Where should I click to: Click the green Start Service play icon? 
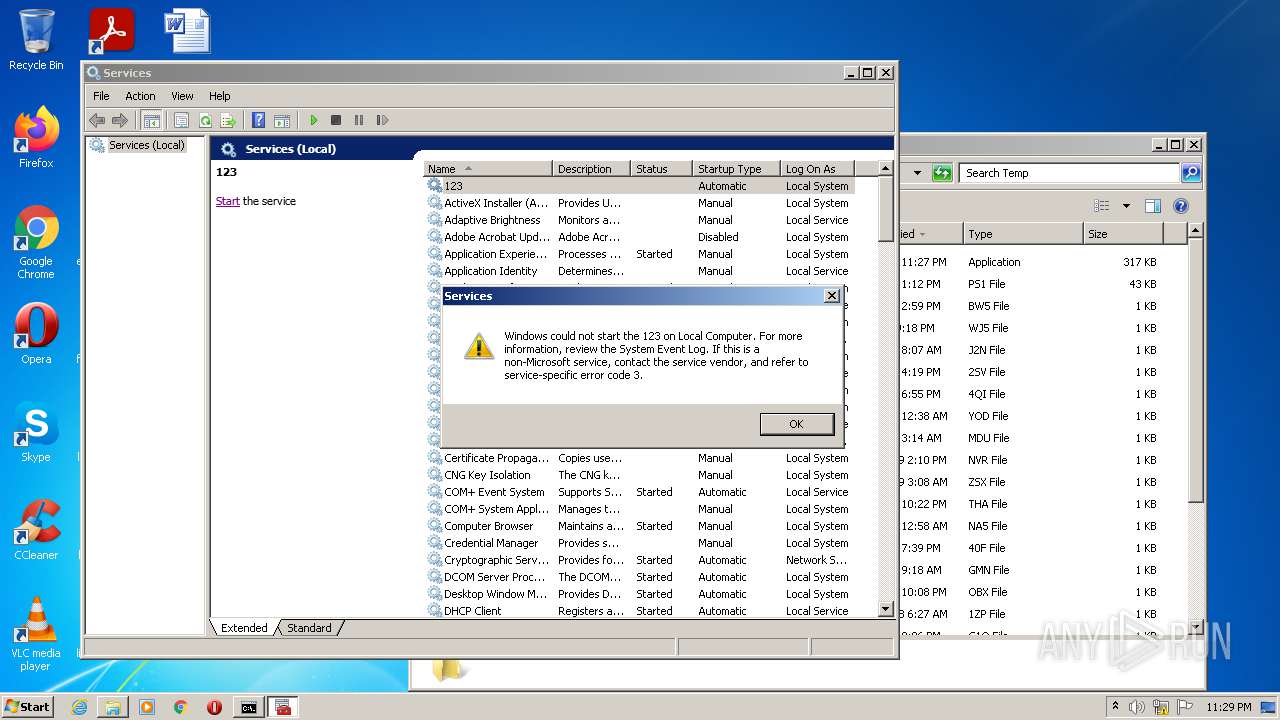pyautogui.click(x=313, y=120)
